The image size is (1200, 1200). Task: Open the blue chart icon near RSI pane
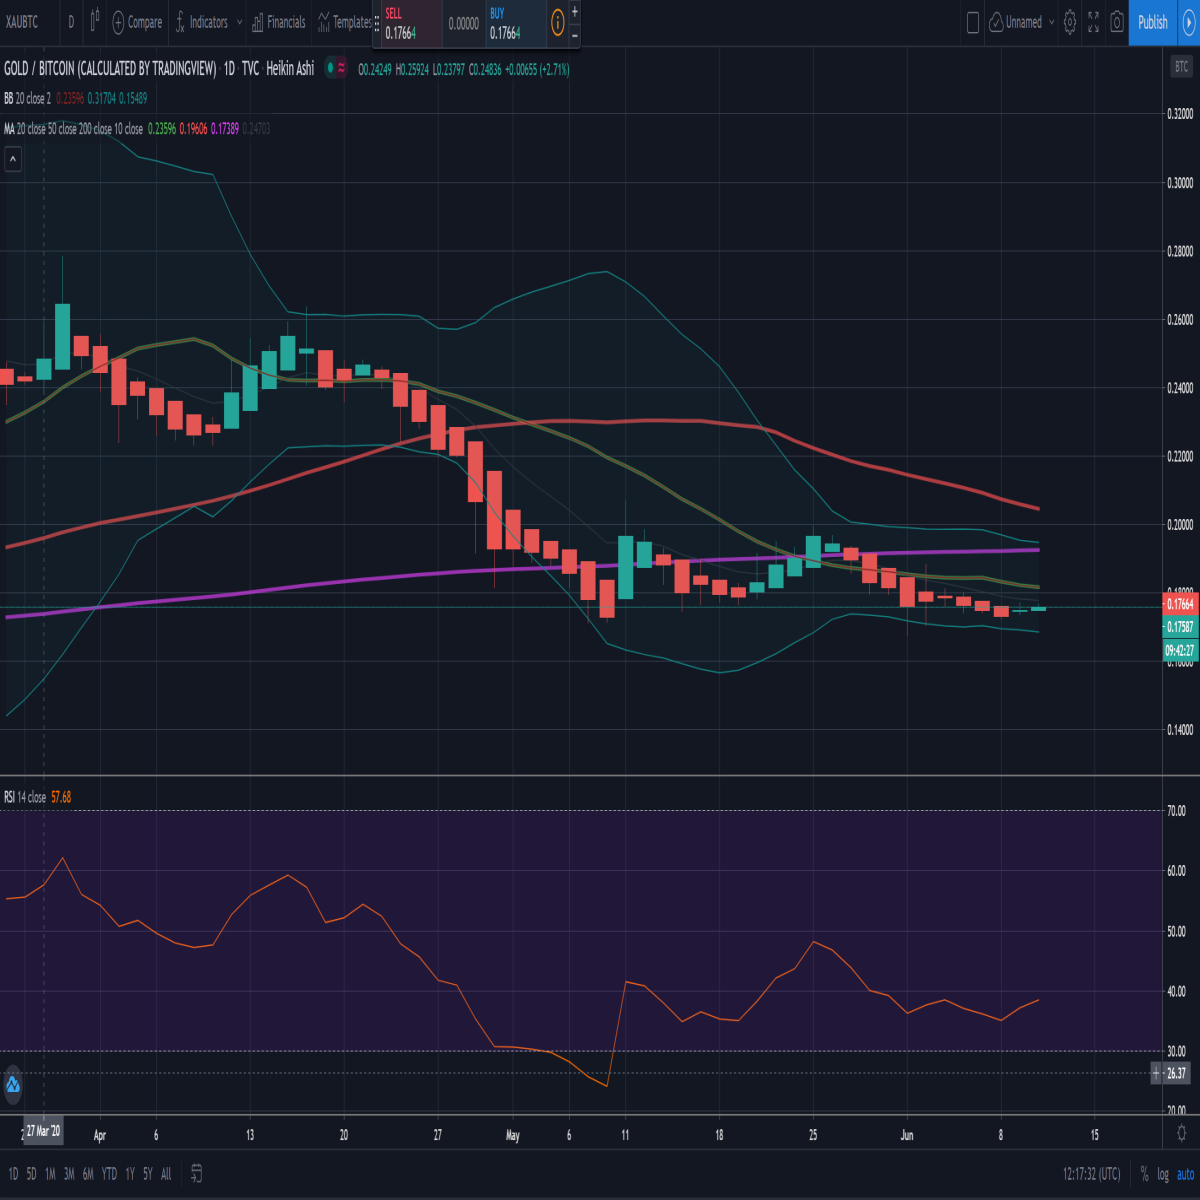click(13, 1084)
